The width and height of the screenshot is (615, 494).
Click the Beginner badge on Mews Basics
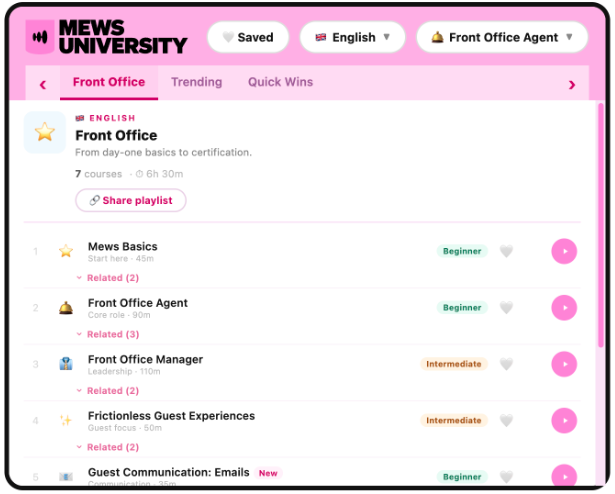462,251
